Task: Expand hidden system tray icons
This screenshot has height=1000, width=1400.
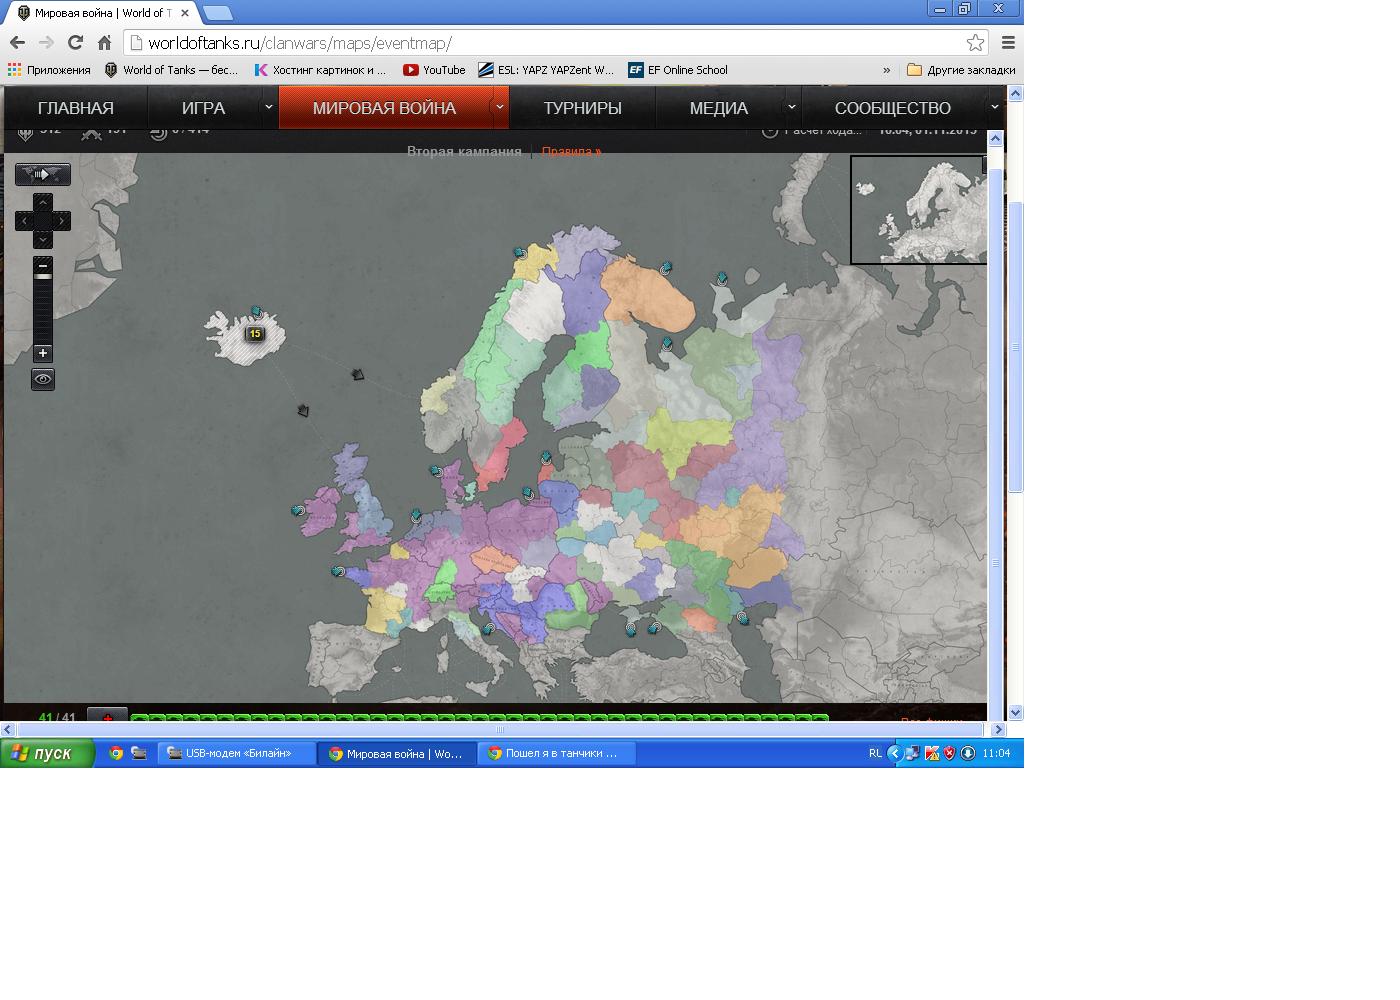Action: tap(895, 753)
